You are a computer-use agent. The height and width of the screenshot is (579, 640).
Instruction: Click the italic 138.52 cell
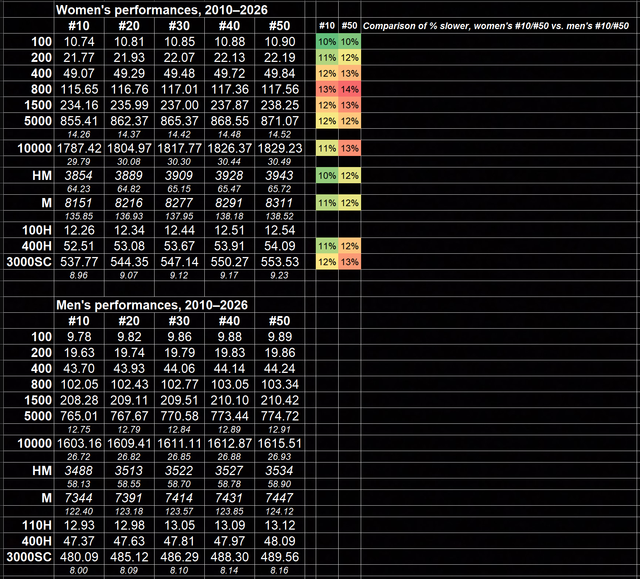[x=280, y=216]
